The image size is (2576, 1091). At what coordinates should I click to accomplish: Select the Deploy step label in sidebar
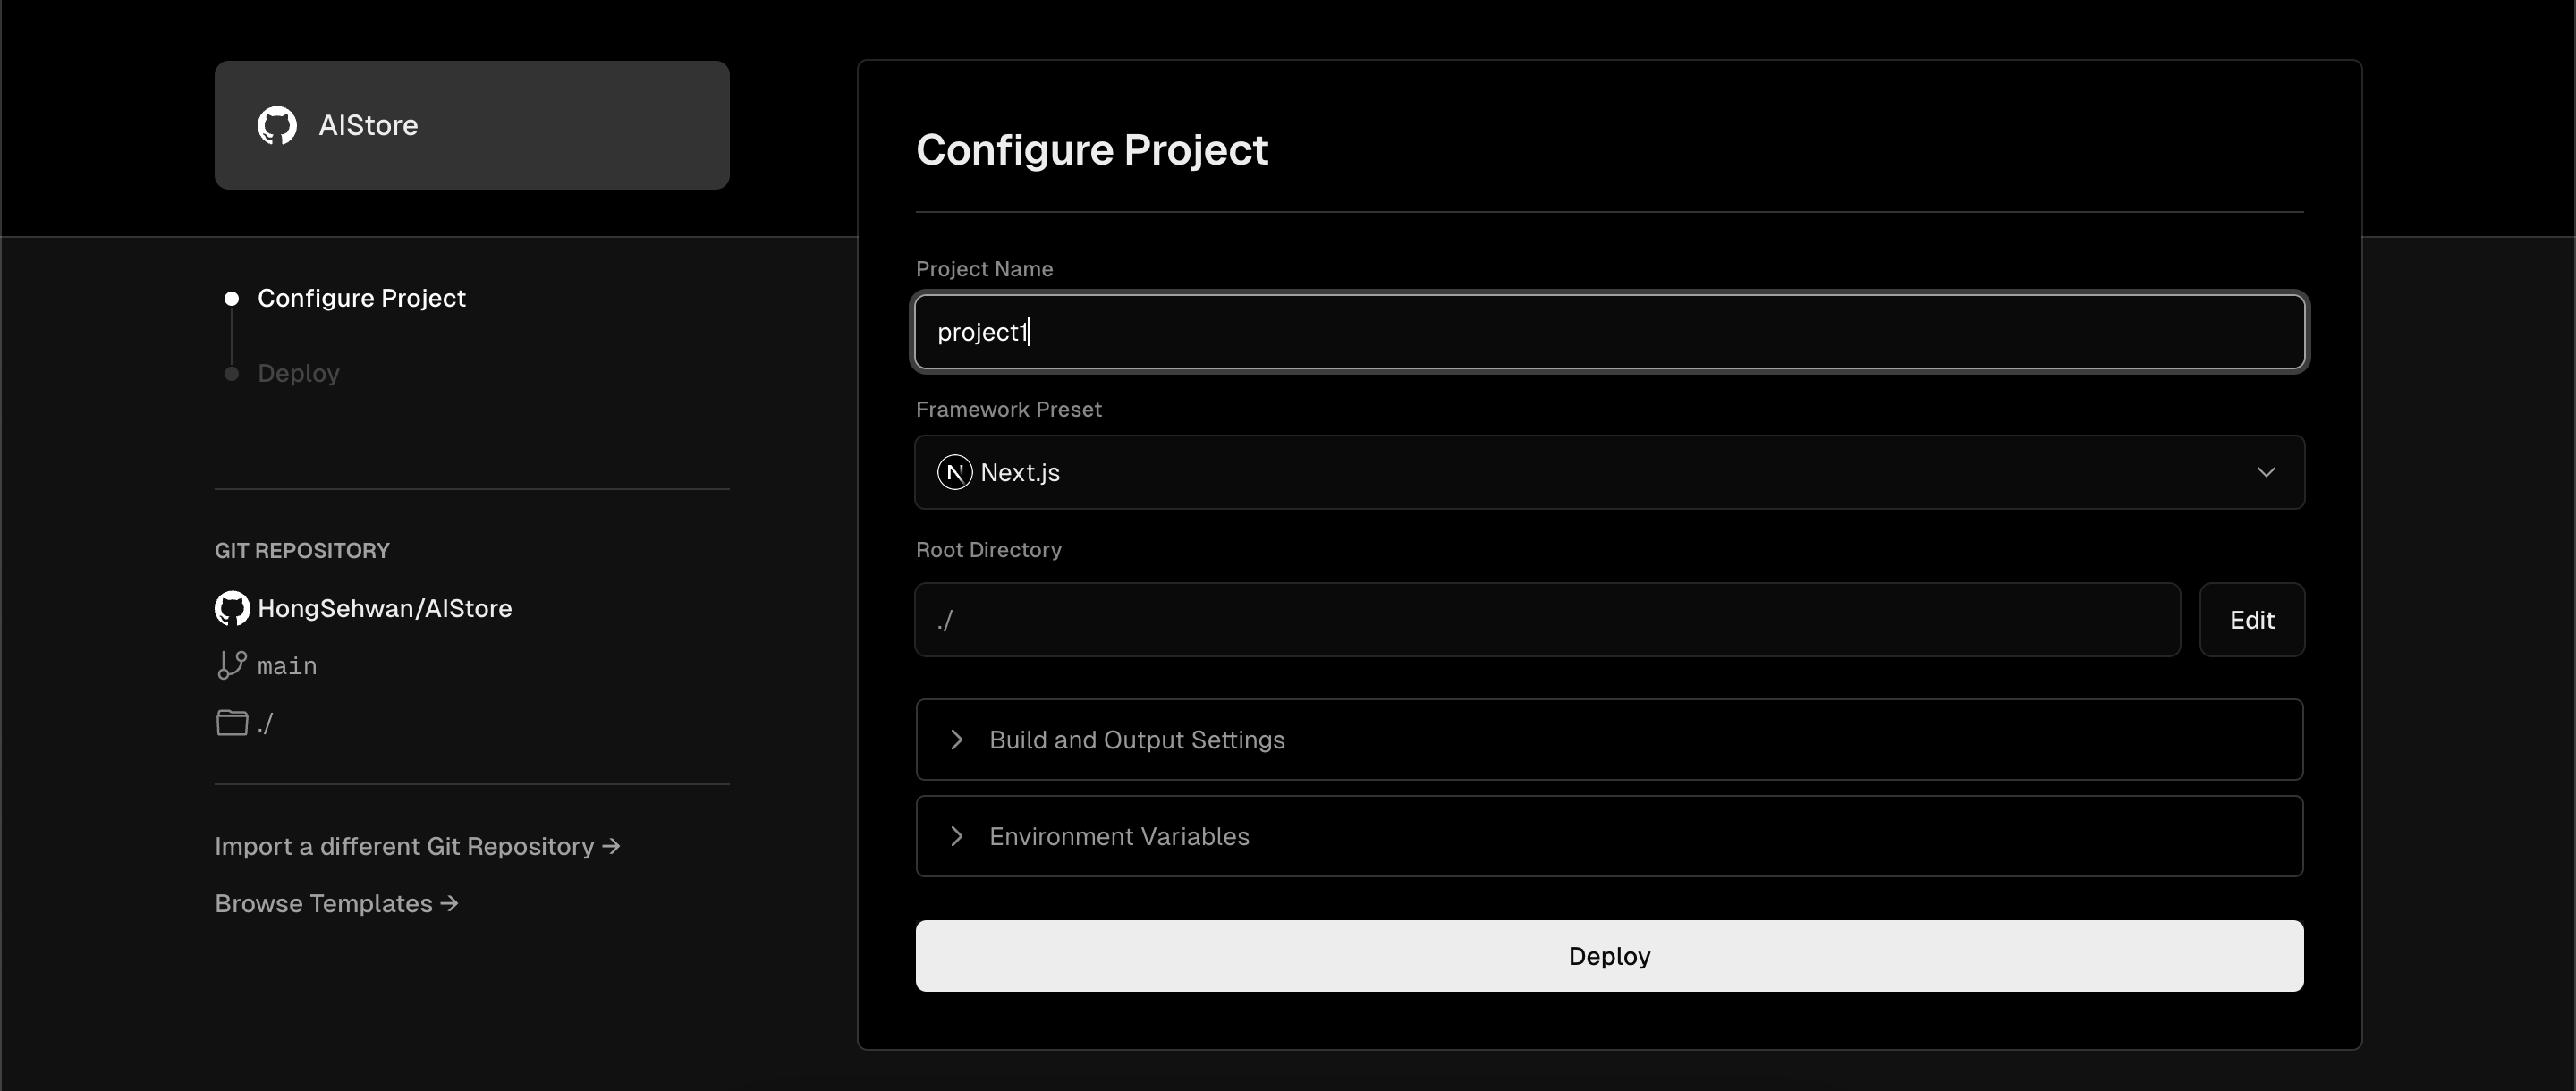[298, 373]
